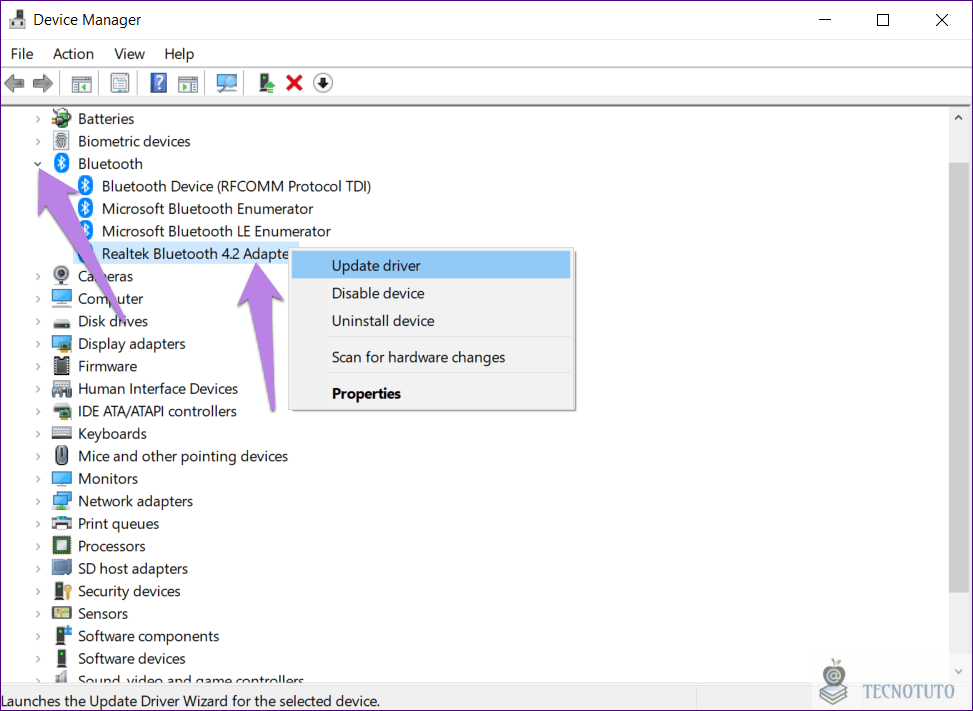Open the View menu
The image size is (973, 711).
tap(129, 54)
